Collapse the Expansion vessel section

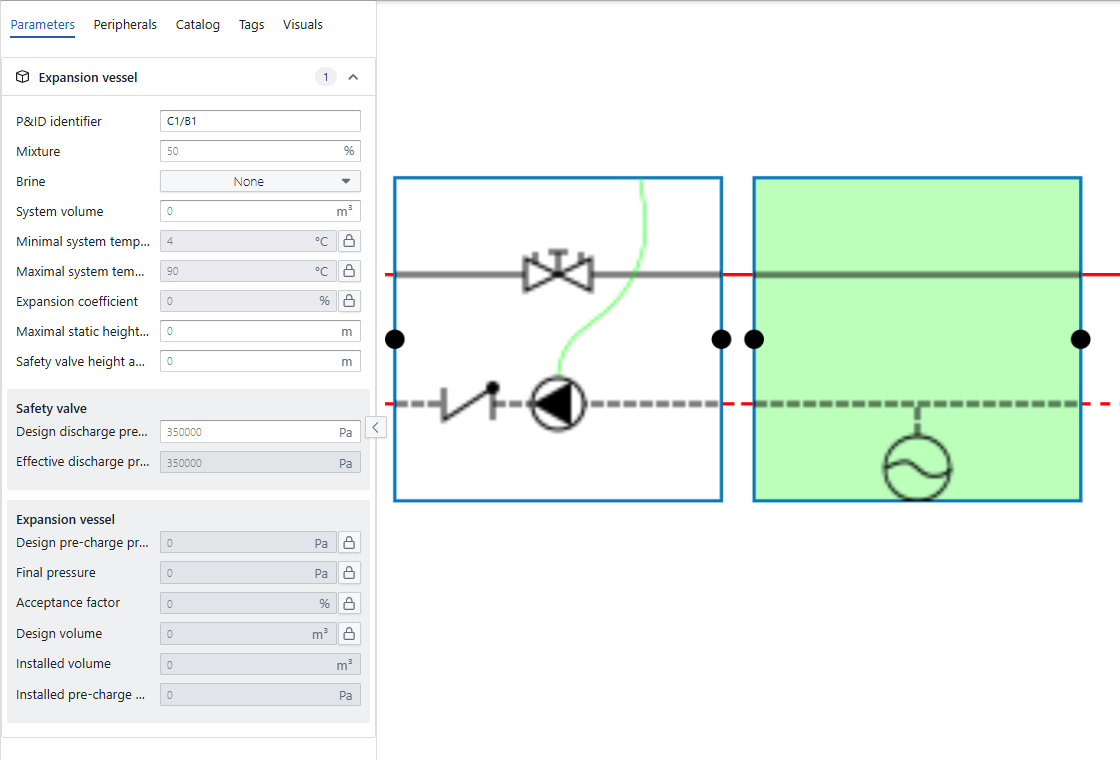pos(353,77)
